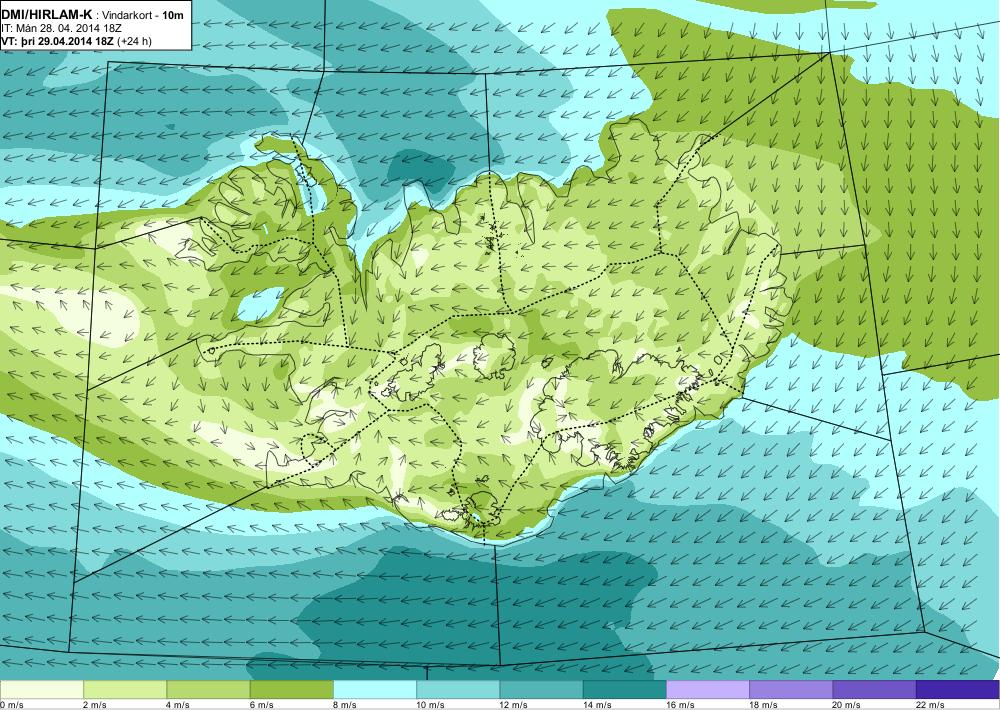Click the '12 m/s' legend label

[514, 705]
